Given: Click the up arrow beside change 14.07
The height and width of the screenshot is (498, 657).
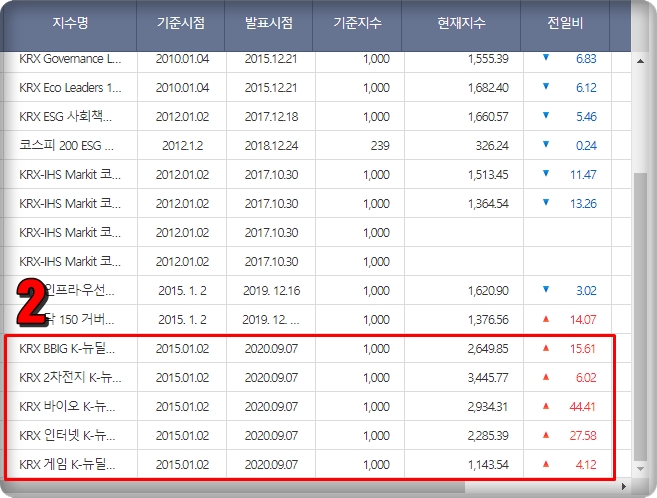Looking at the screenshot, I should point(546,319).
